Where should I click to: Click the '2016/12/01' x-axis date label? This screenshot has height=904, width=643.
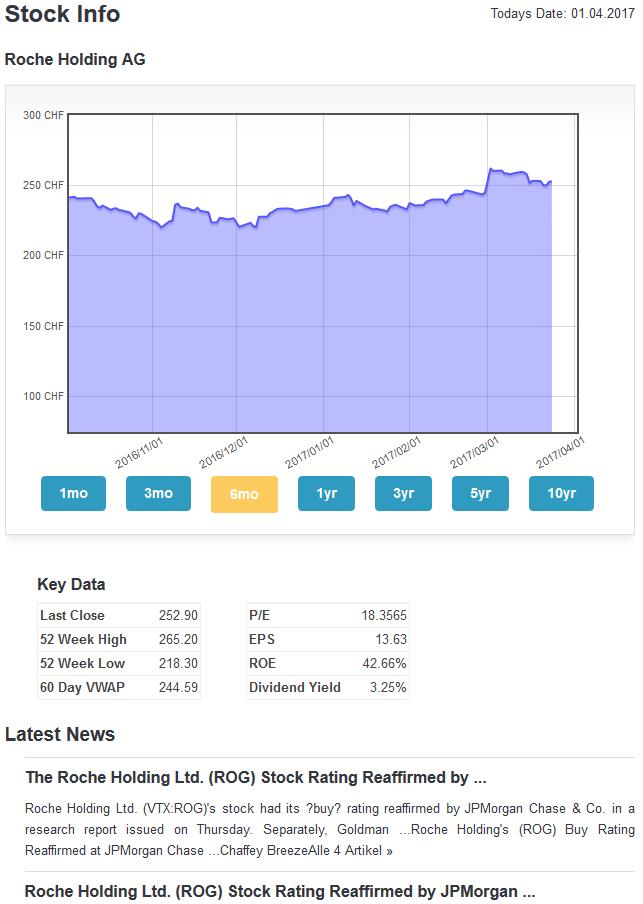coord(224,453)
